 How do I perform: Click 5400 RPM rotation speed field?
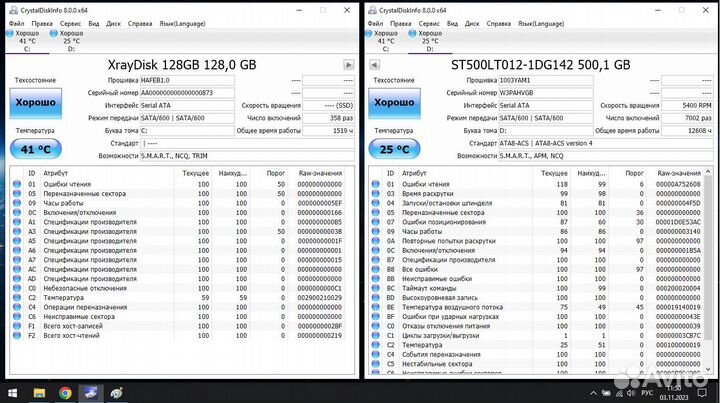(687, 106)
